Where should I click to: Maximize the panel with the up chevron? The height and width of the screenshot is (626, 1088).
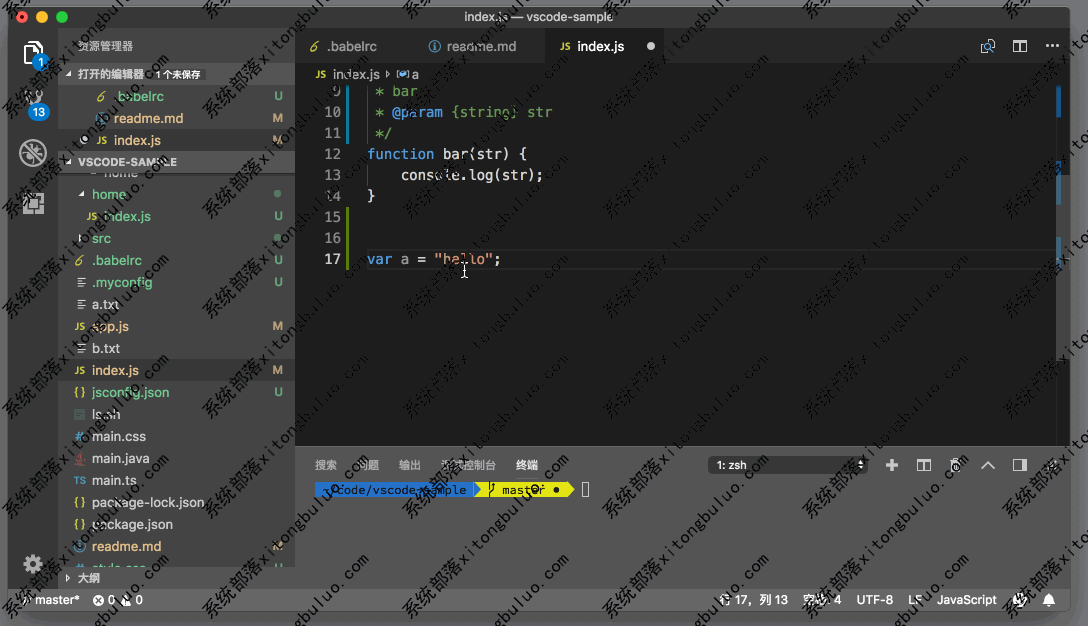(x=988, y=465)
